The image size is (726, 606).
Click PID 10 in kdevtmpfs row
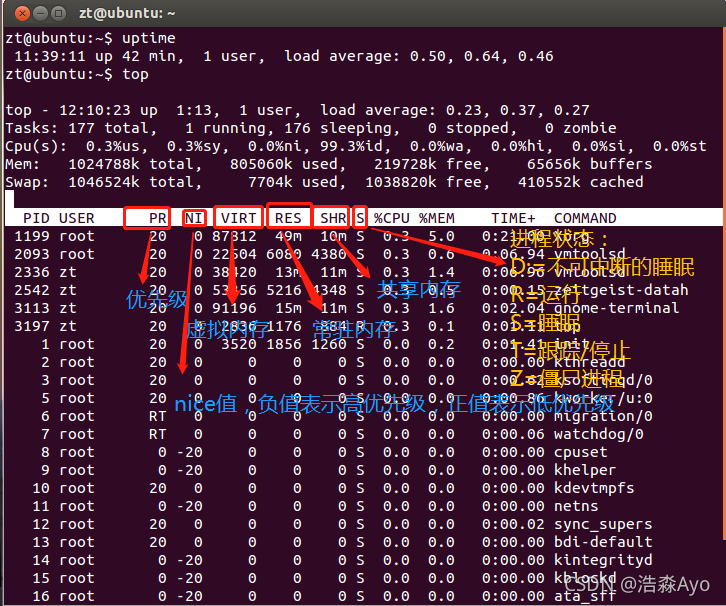pyautogui.click(x=41, y=488)
